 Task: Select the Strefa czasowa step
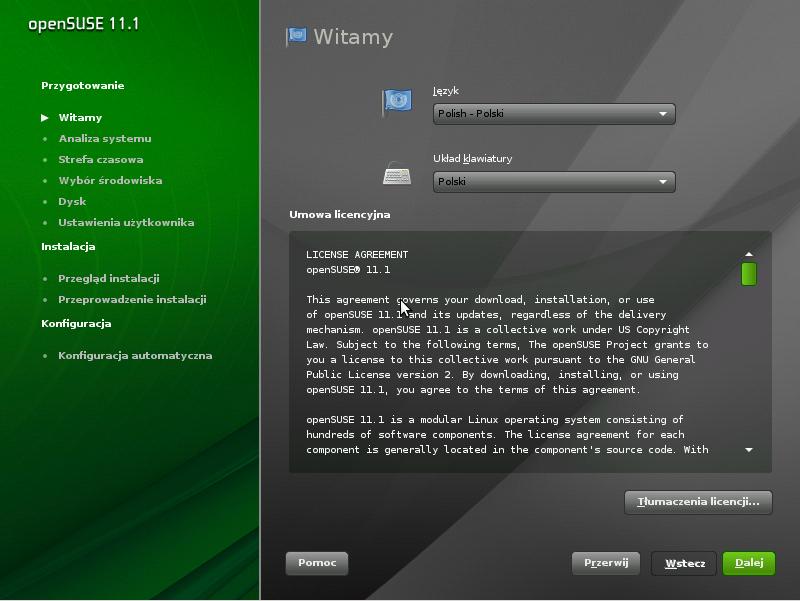(101, 160)
